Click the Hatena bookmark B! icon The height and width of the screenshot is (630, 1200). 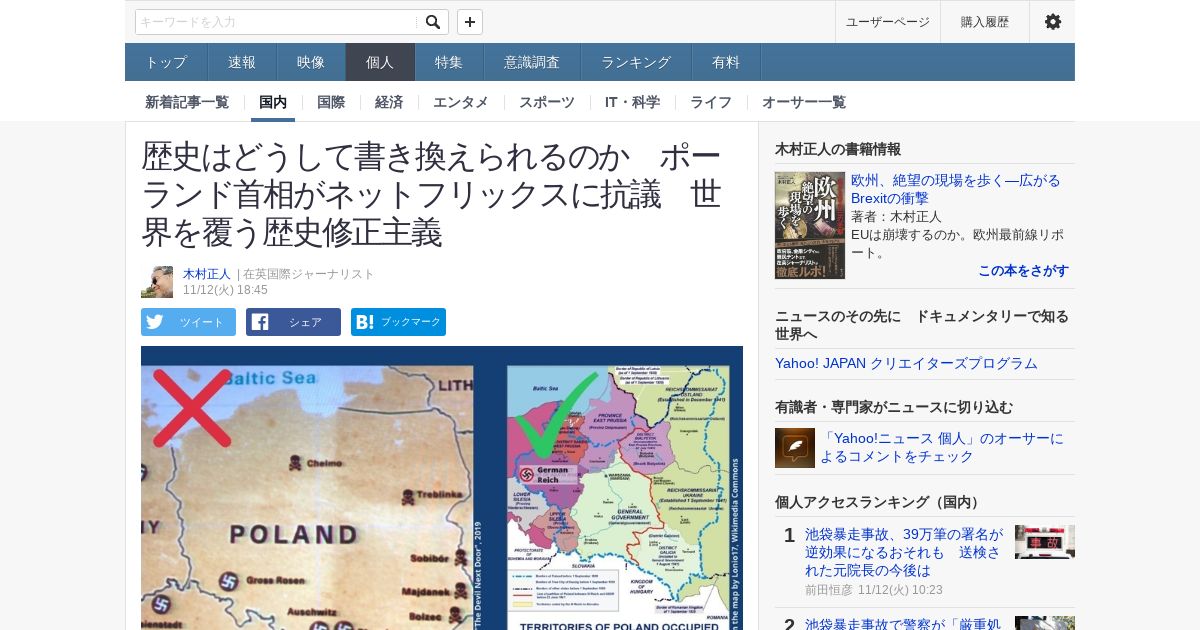click(365, 322)
